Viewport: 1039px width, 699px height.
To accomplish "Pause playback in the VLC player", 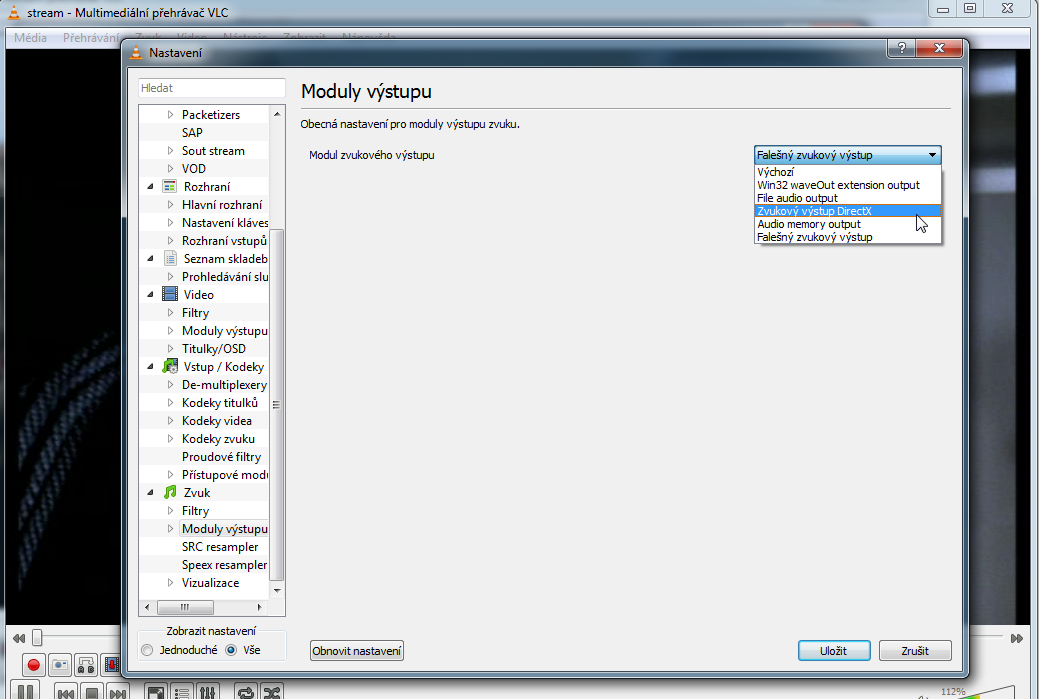I will [25, 690].
